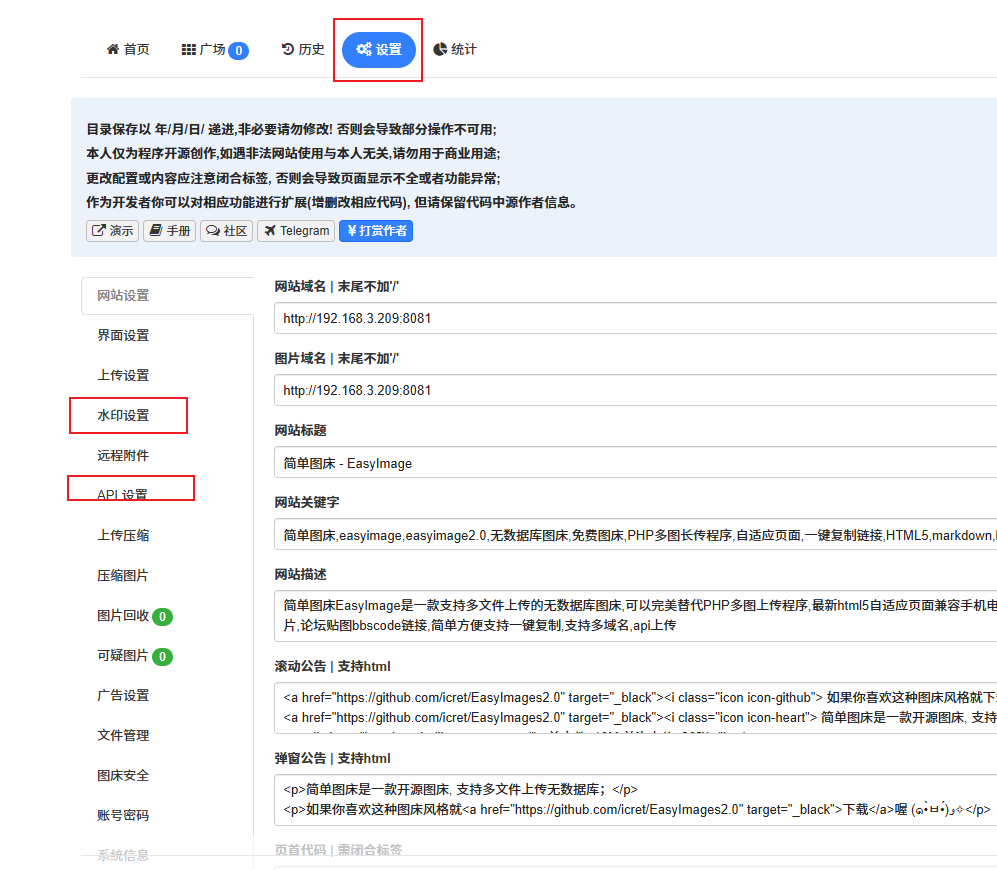Click the grid icon beside 广场
997x870 pixels.
point(189,50)
